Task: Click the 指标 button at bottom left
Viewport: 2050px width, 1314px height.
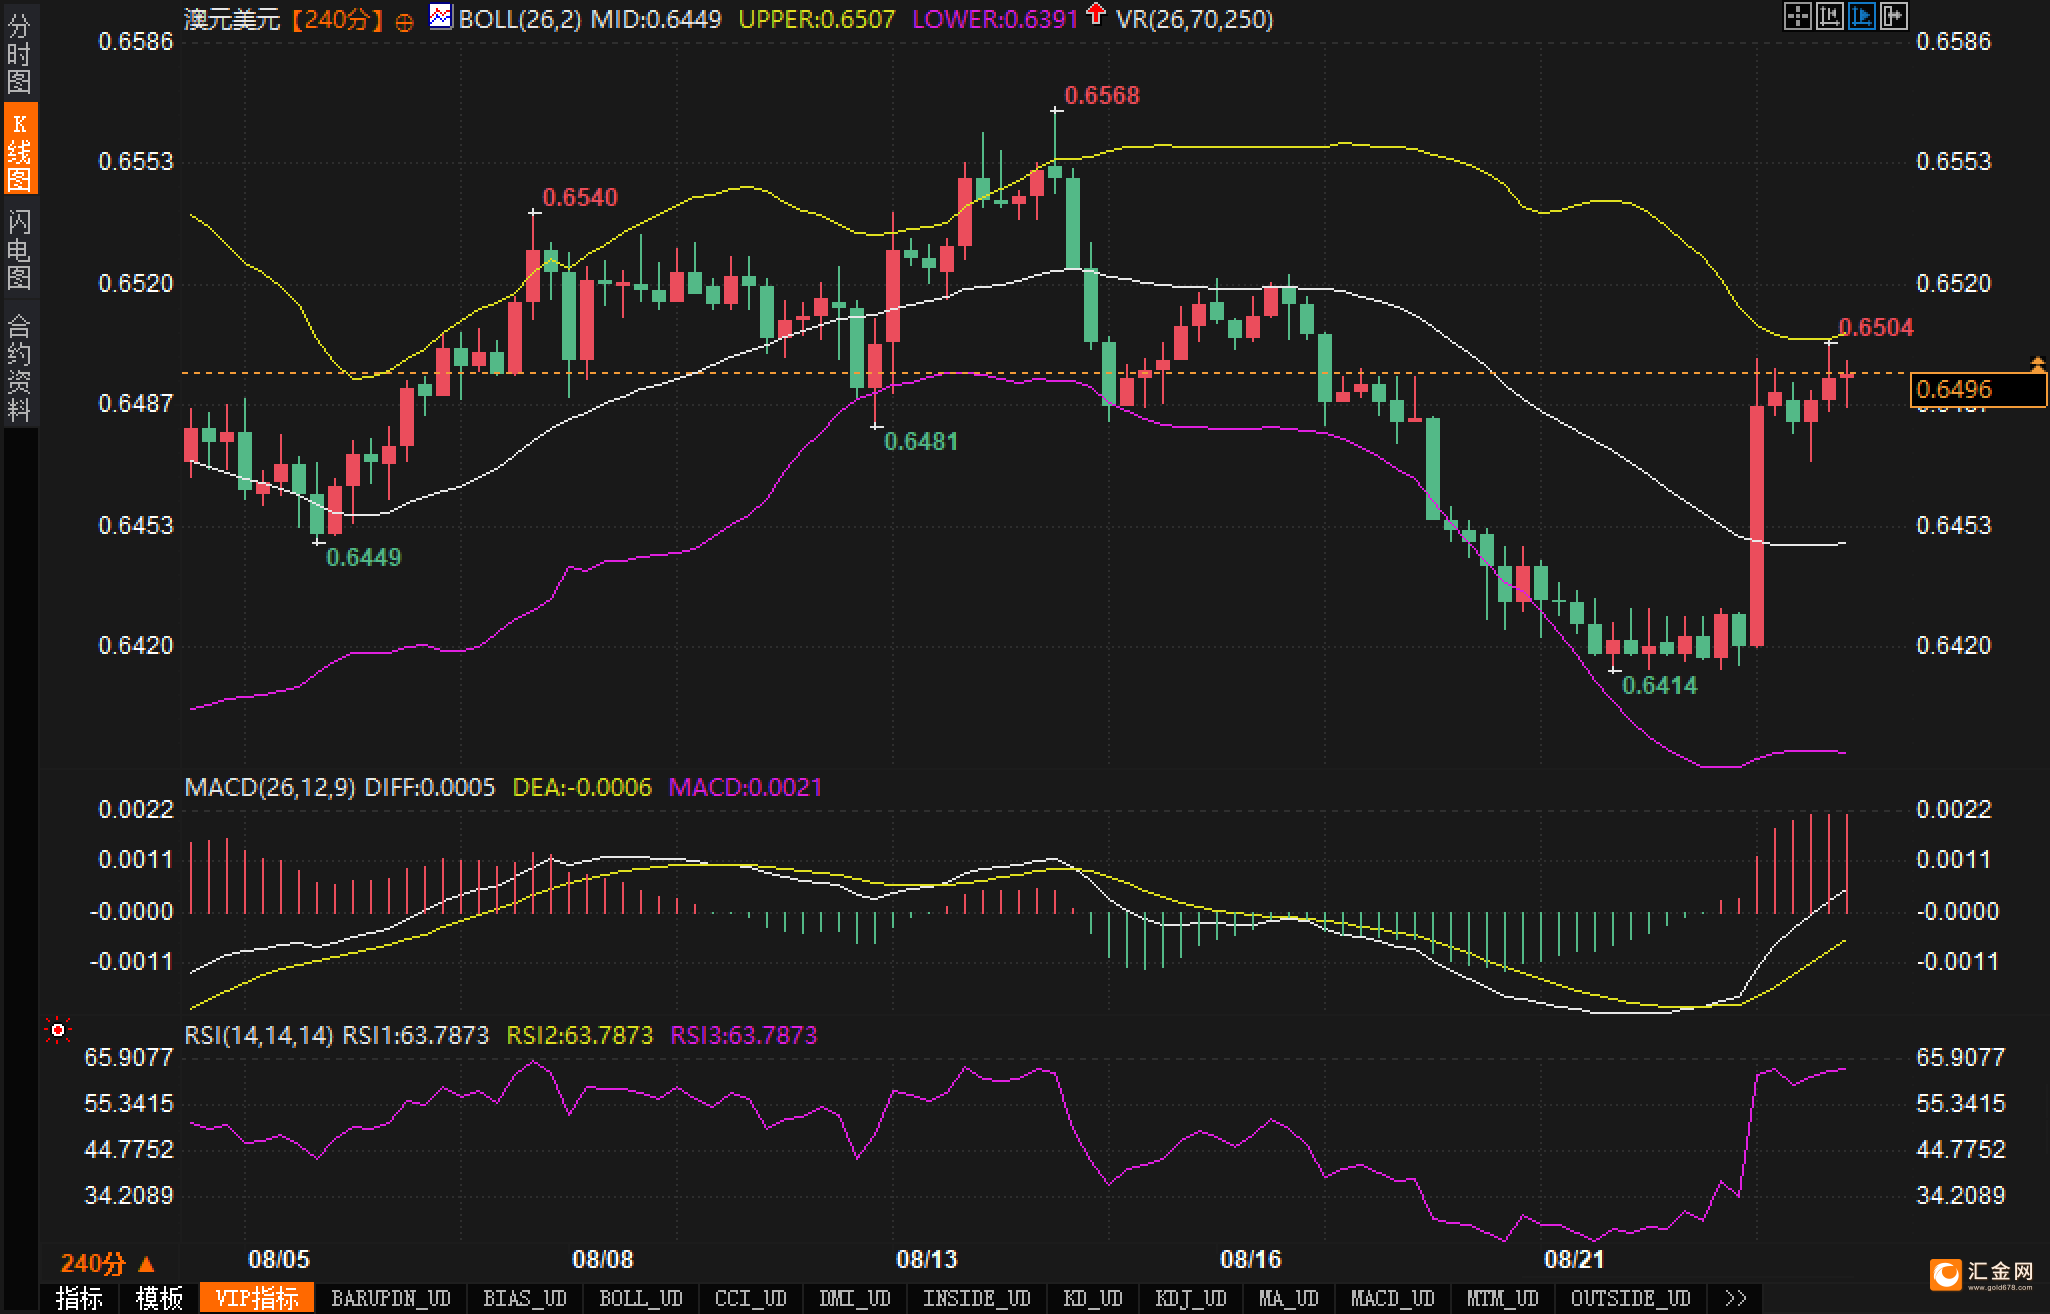Action: pyautogui.click(x=79, y=1298)
